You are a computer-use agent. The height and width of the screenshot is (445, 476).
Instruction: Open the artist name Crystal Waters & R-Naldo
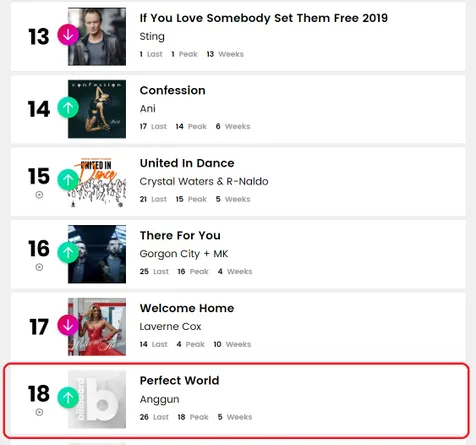tap(204, 181)
